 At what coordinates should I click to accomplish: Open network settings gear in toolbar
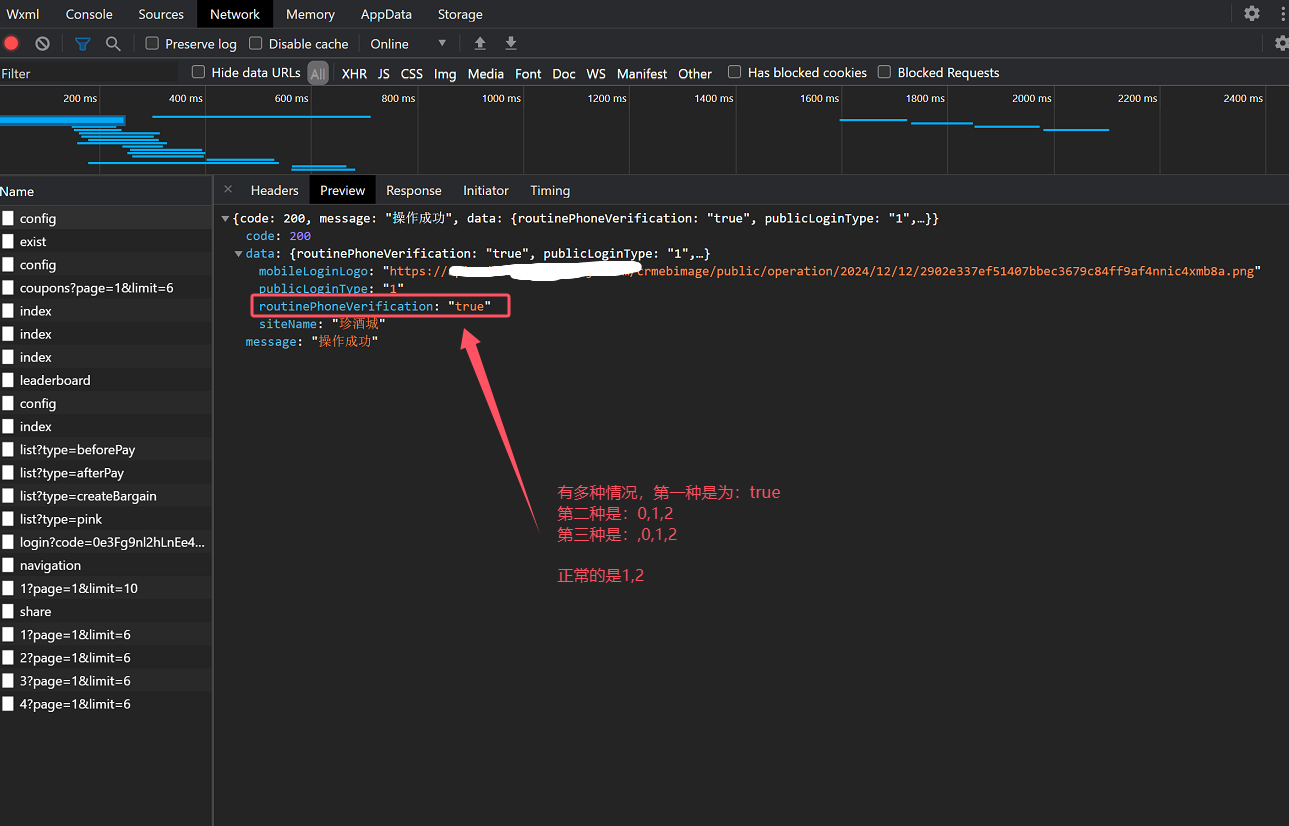pyautogui.click(x=1282, y=43)
